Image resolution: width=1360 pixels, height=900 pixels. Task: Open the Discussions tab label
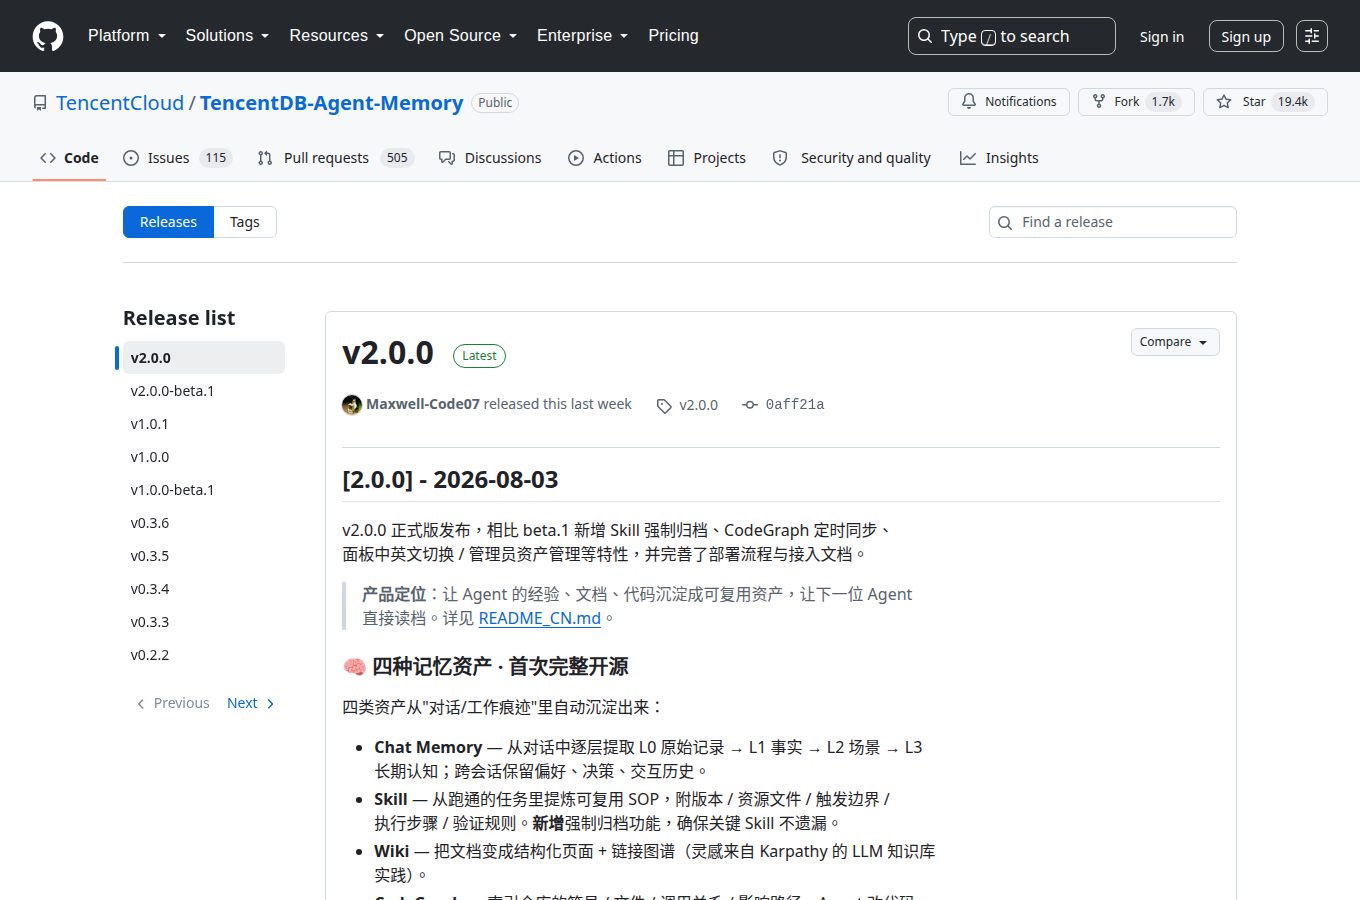tap(503, 158)
